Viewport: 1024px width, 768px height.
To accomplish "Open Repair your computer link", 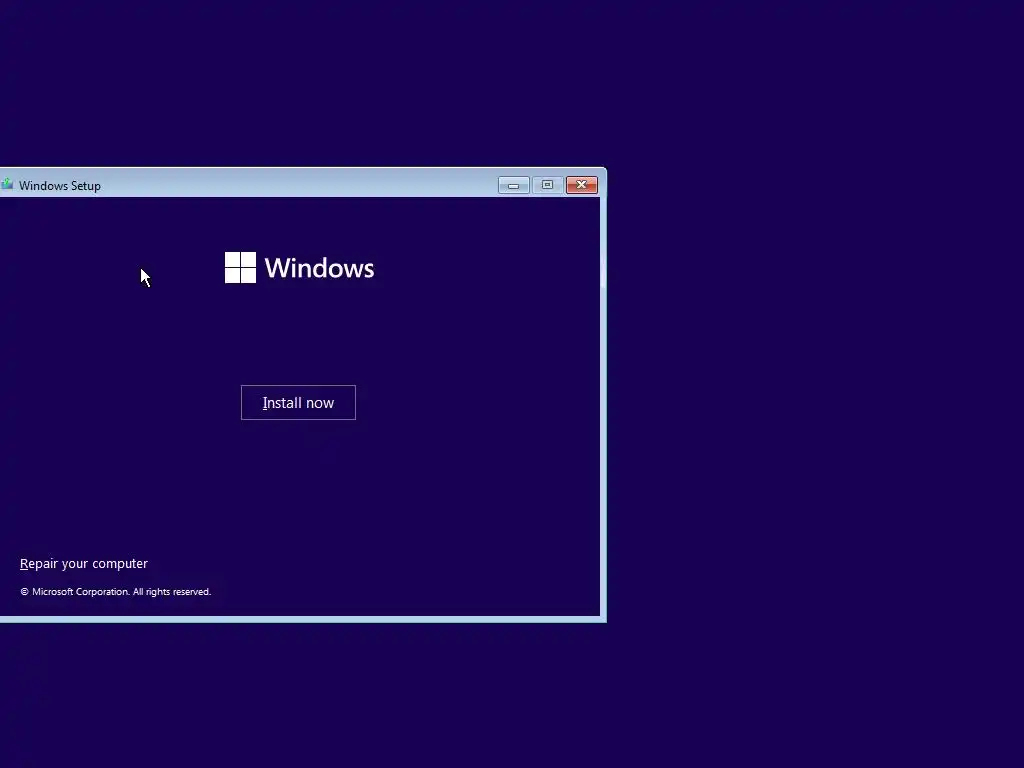I will coord(84,564).
